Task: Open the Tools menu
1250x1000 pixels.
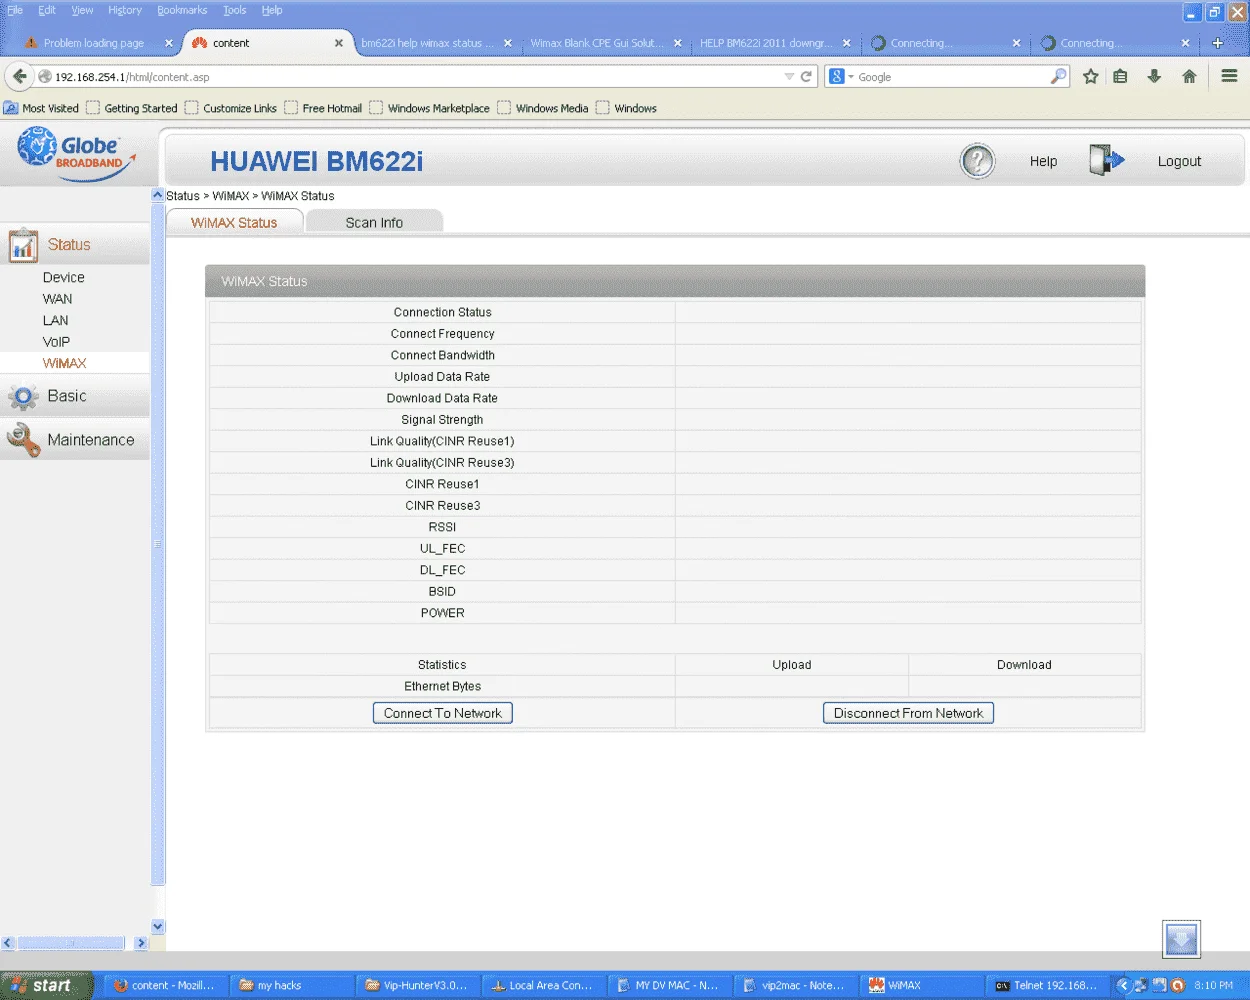Action: click(x=234, y=10)
